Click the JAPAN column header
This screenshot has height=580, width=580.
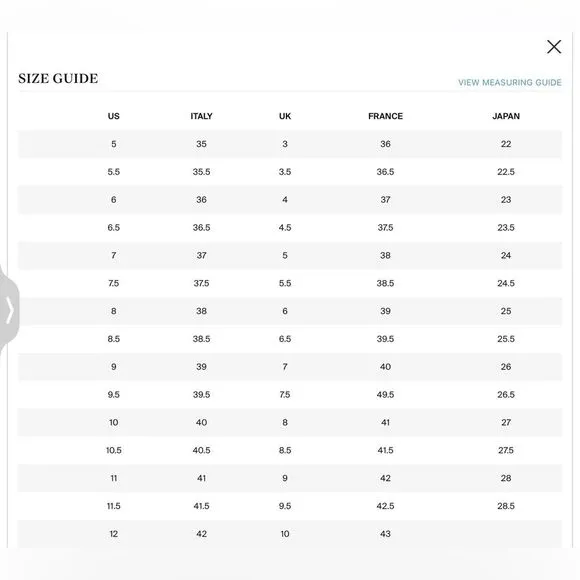point(506,116)
